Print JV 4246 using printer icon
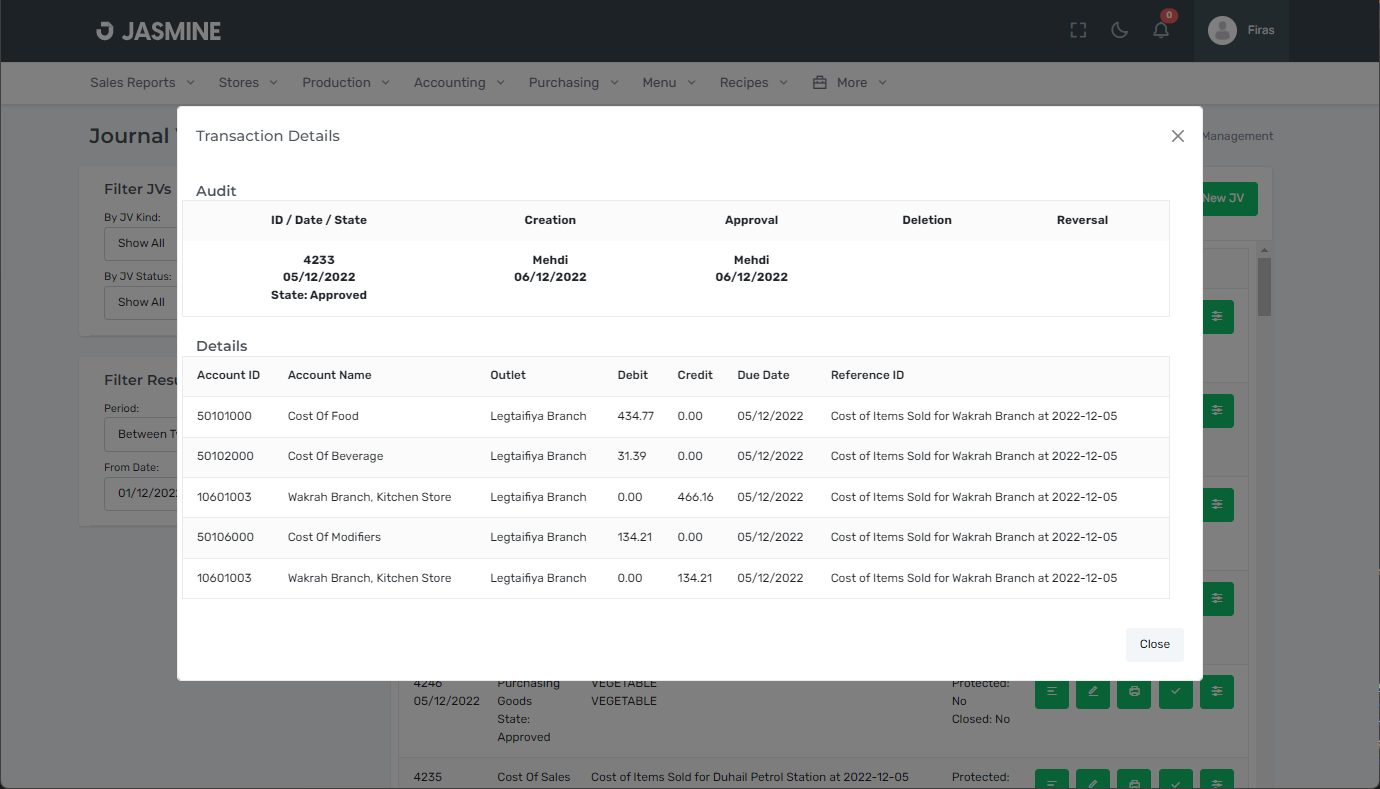 (x=1134, y=691)
